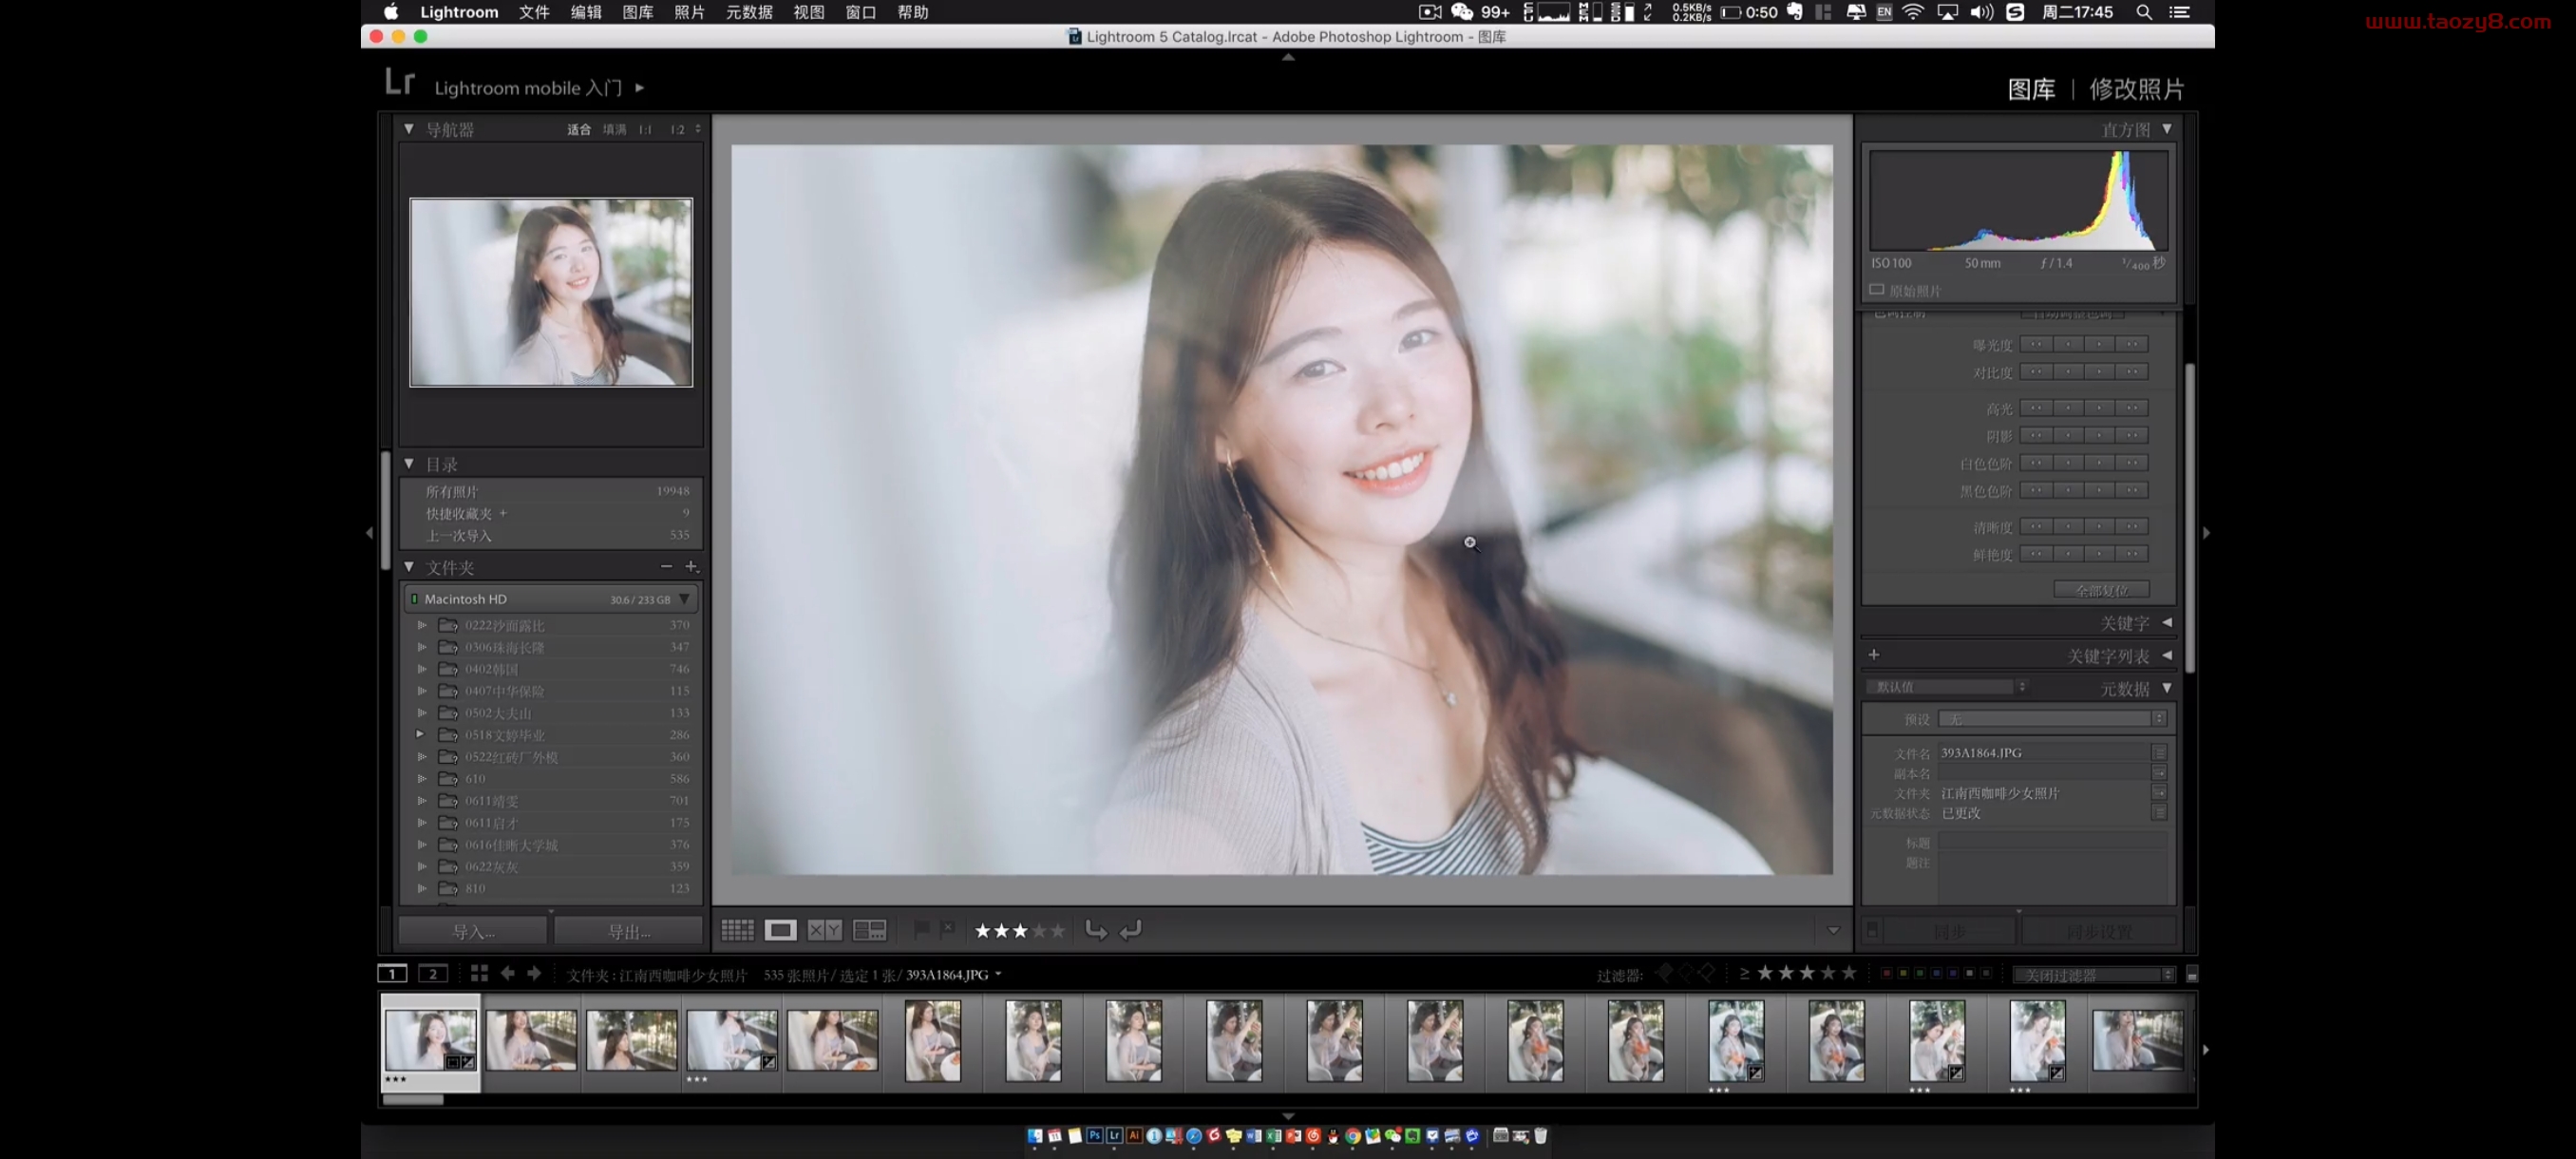The width and height of the screenshot is (2576, 1159).
Task: Open Compare (X|Y) view
Action: pyautogui.click(x=824, y=930)
